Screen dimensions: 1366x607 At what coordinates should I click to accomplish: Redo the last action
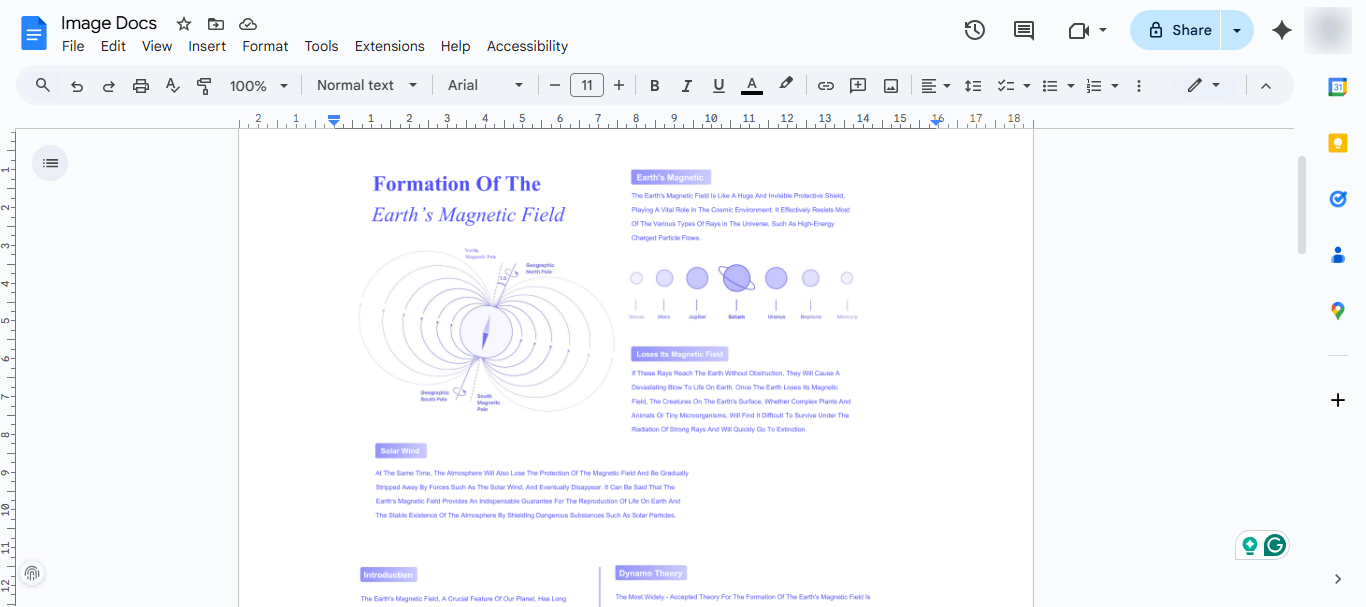pos(109,86)
